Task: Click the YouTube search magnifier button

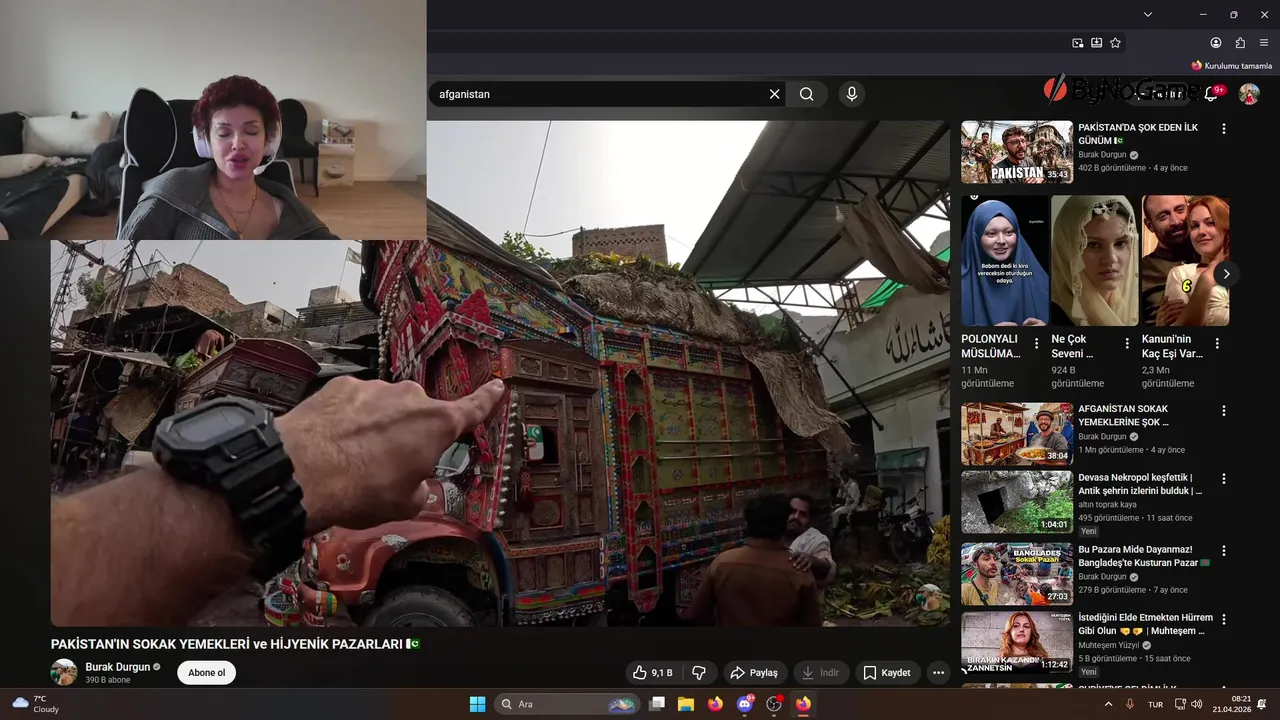Action: [807, 94]
